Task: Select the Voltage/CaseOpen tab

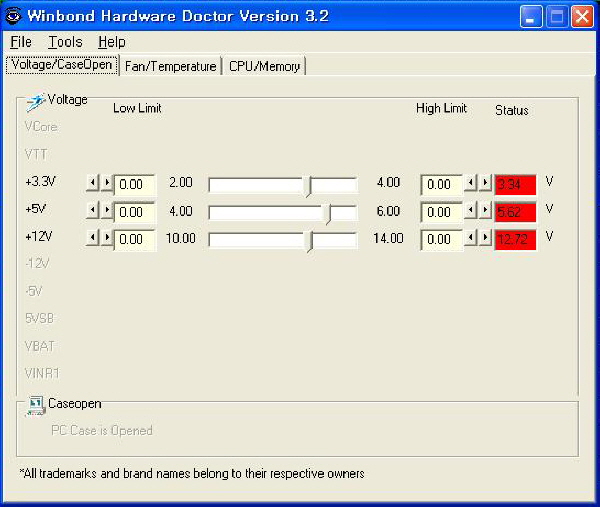Action: point(62,65)
